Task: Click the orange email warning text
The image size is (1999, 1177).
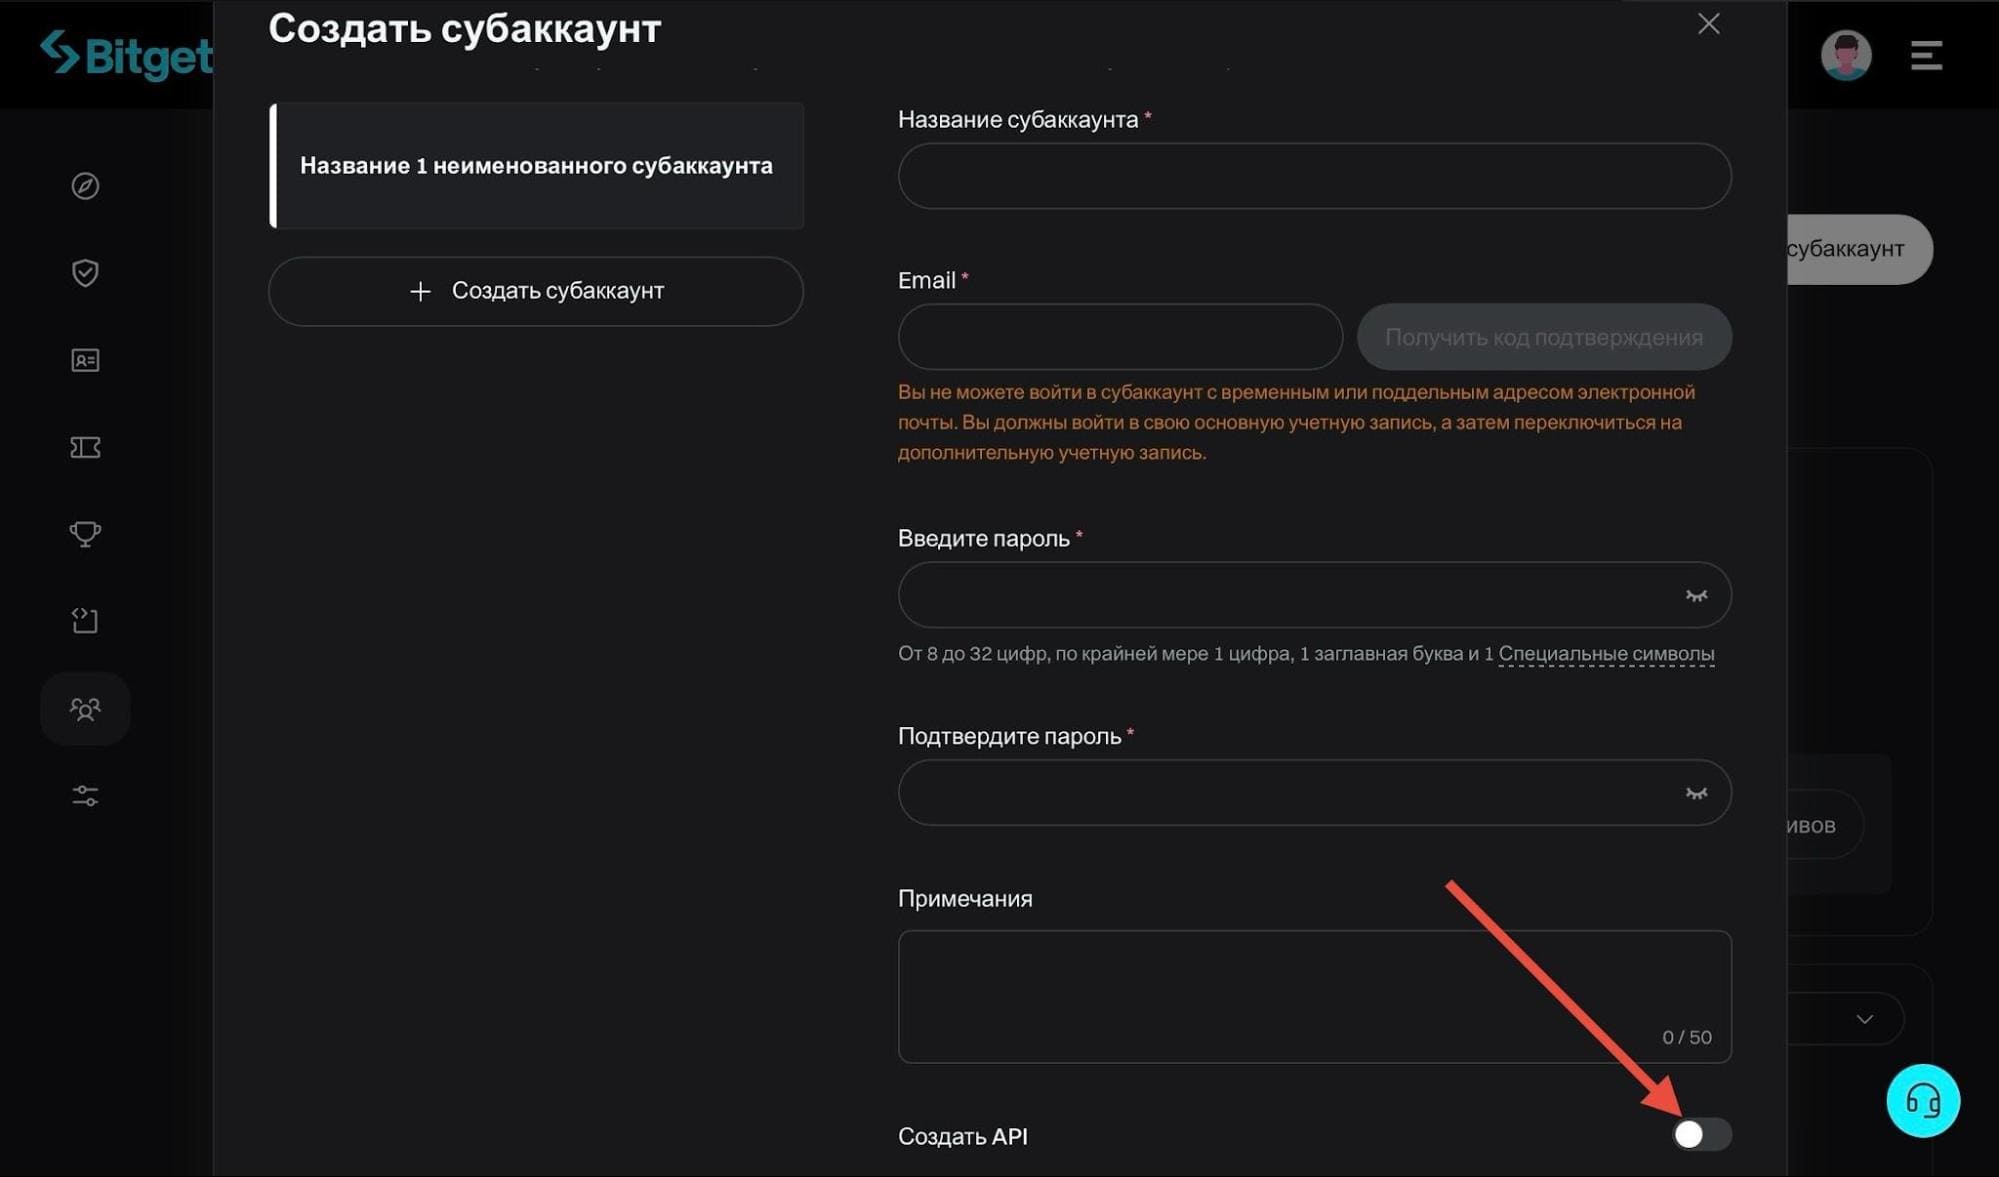Action: (x=1296, y=422)
